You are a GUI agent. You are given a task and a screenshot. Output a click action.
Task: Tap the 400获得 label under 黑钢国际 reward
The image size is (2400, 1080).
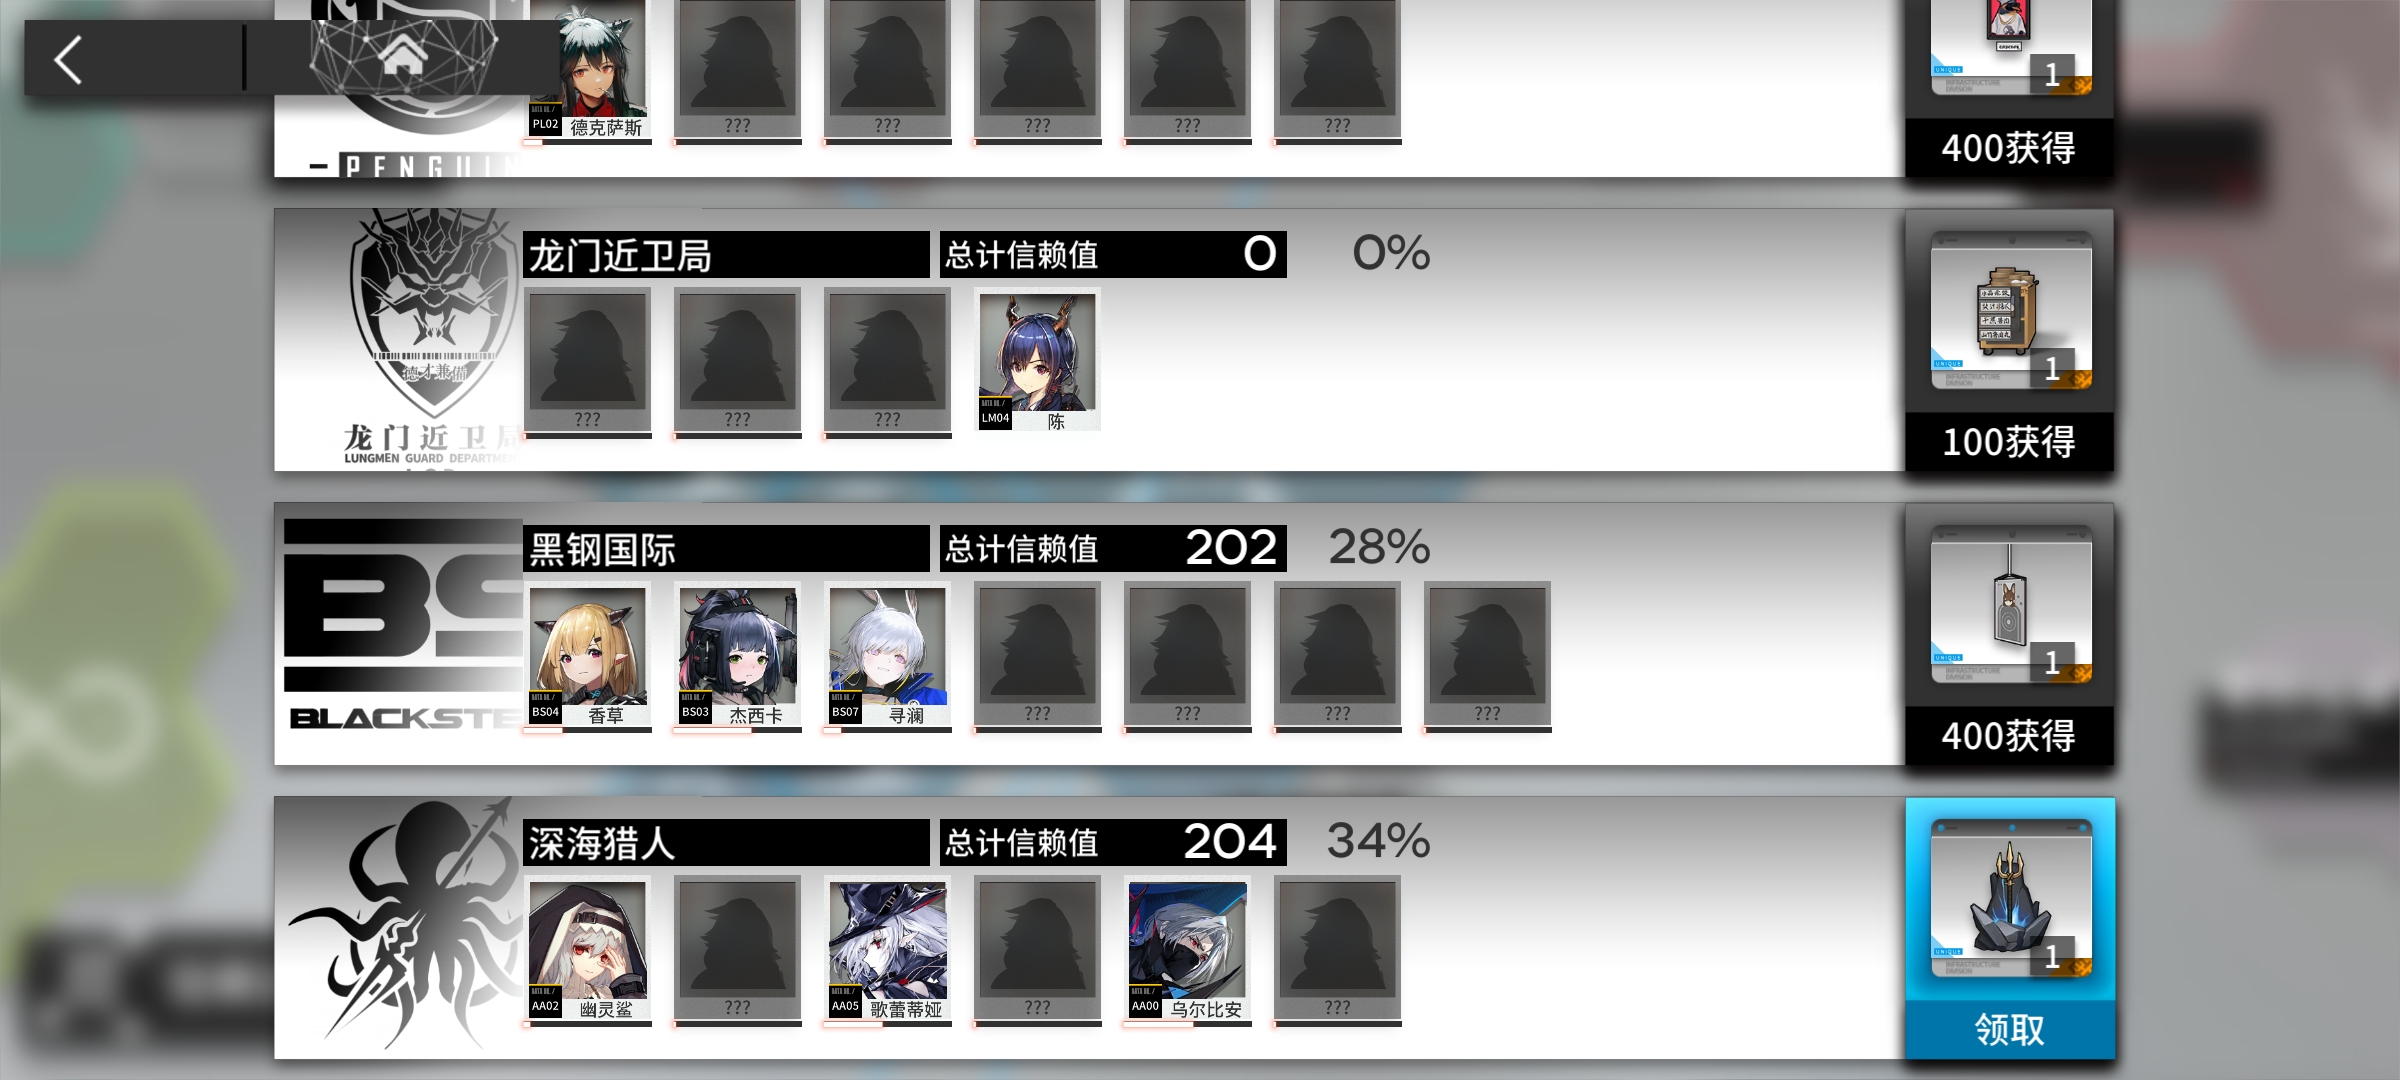pos(2010,736)
